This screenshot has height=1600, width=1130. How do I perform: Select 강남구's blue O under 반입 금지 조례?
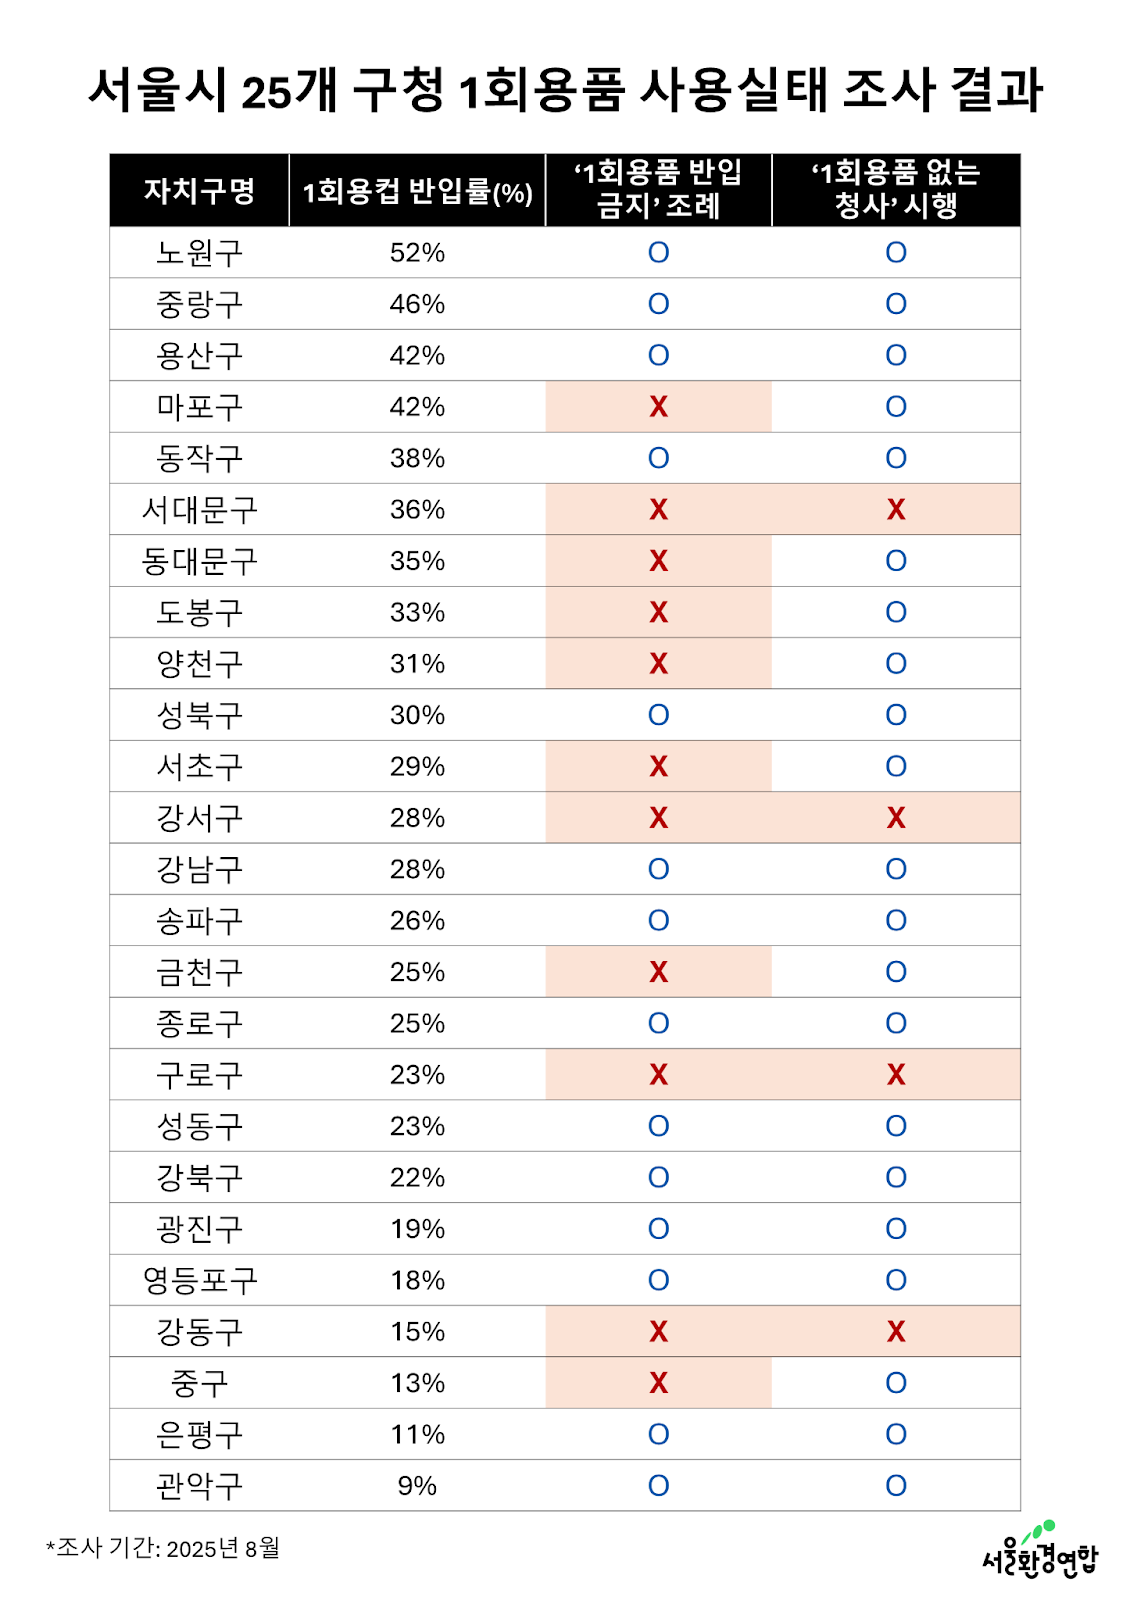(x=658, y=869)
